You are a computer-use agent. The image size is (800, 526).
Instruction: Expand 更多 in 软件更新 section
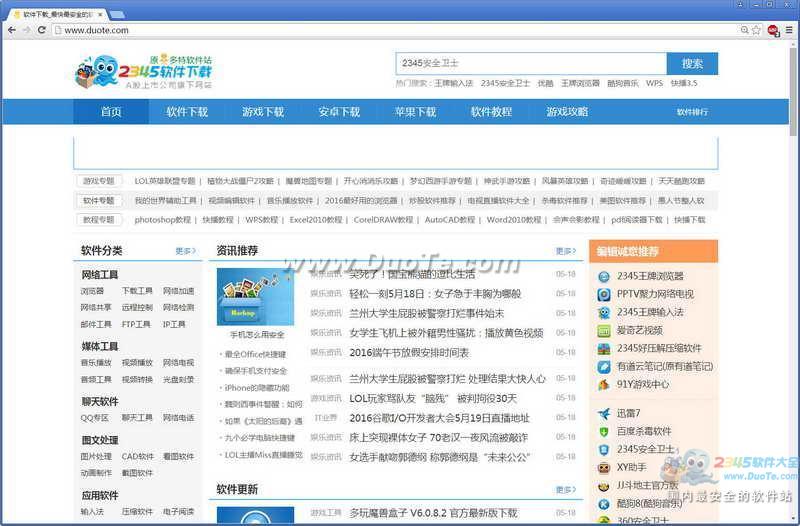tap(565, 490)
